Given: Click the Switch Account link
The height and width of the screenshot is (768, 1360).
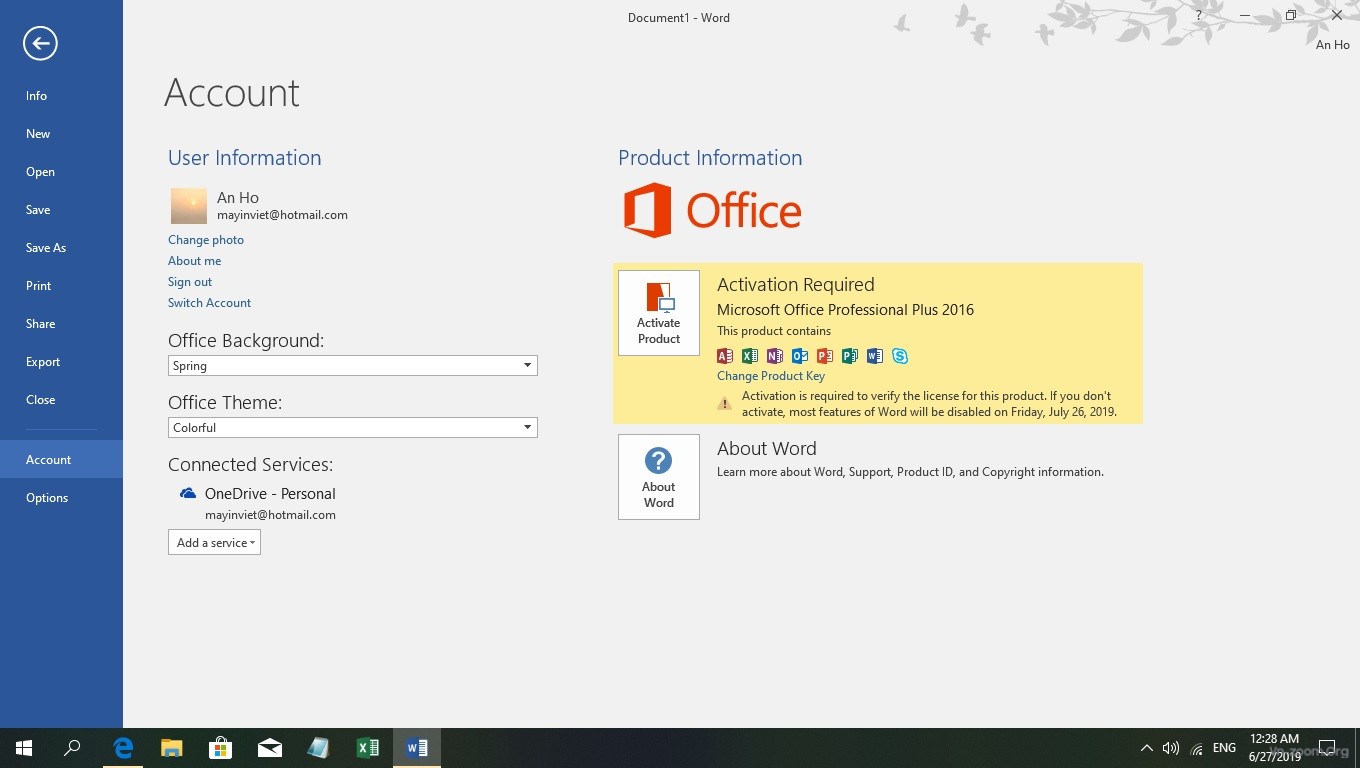Looking at the screenshot, I should click(x=209, y=303).
